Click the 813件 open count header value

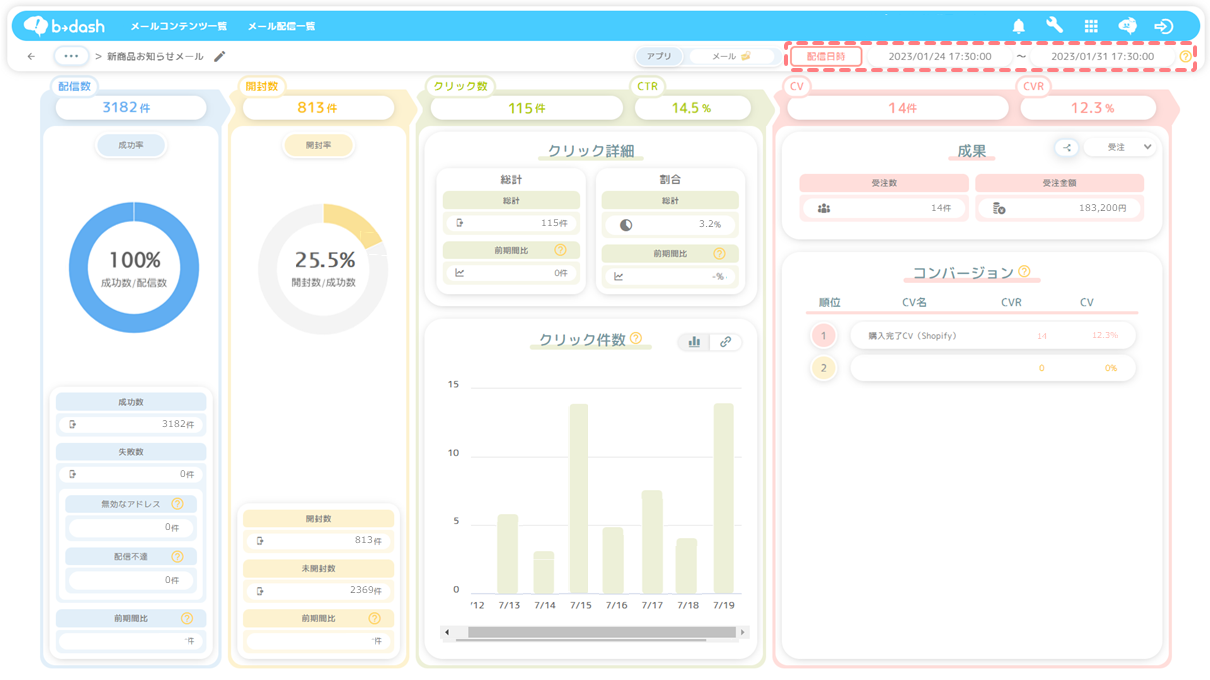[x=318, y=107]
